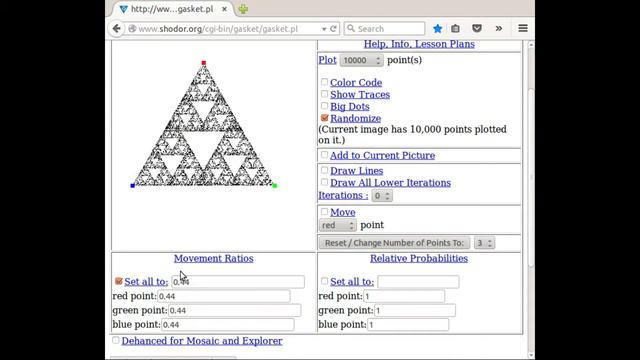Open the Movement Ratios heading link
The image size is (640, 360).
(213, 258)
